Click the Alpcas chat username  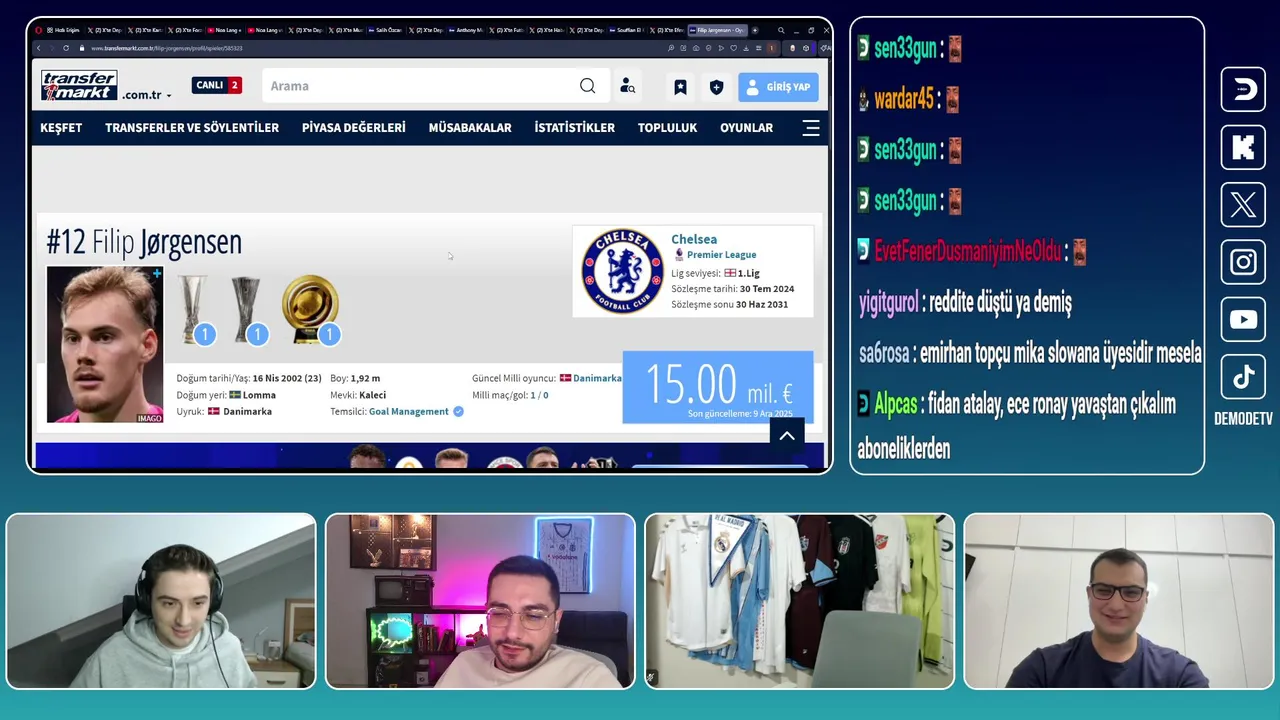(x=895, y=404)
